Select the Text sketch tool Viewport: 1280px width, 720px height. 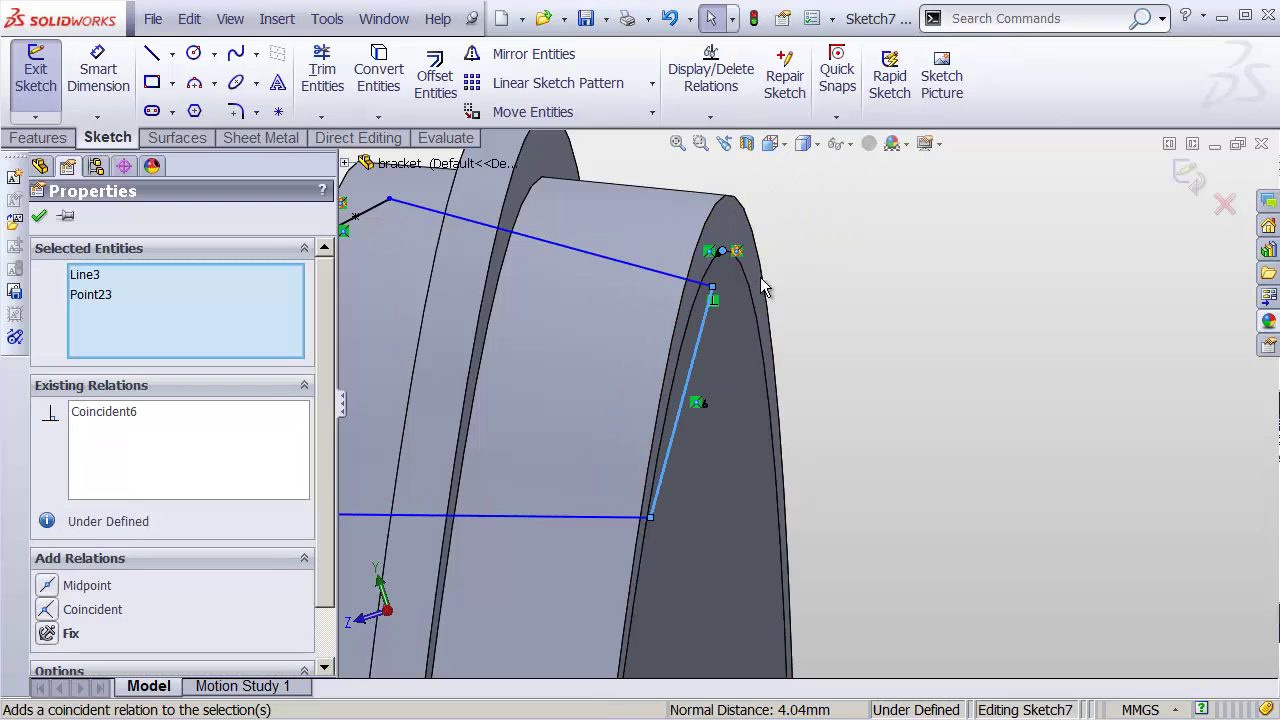pyautogui.click(x=278, y=83)
